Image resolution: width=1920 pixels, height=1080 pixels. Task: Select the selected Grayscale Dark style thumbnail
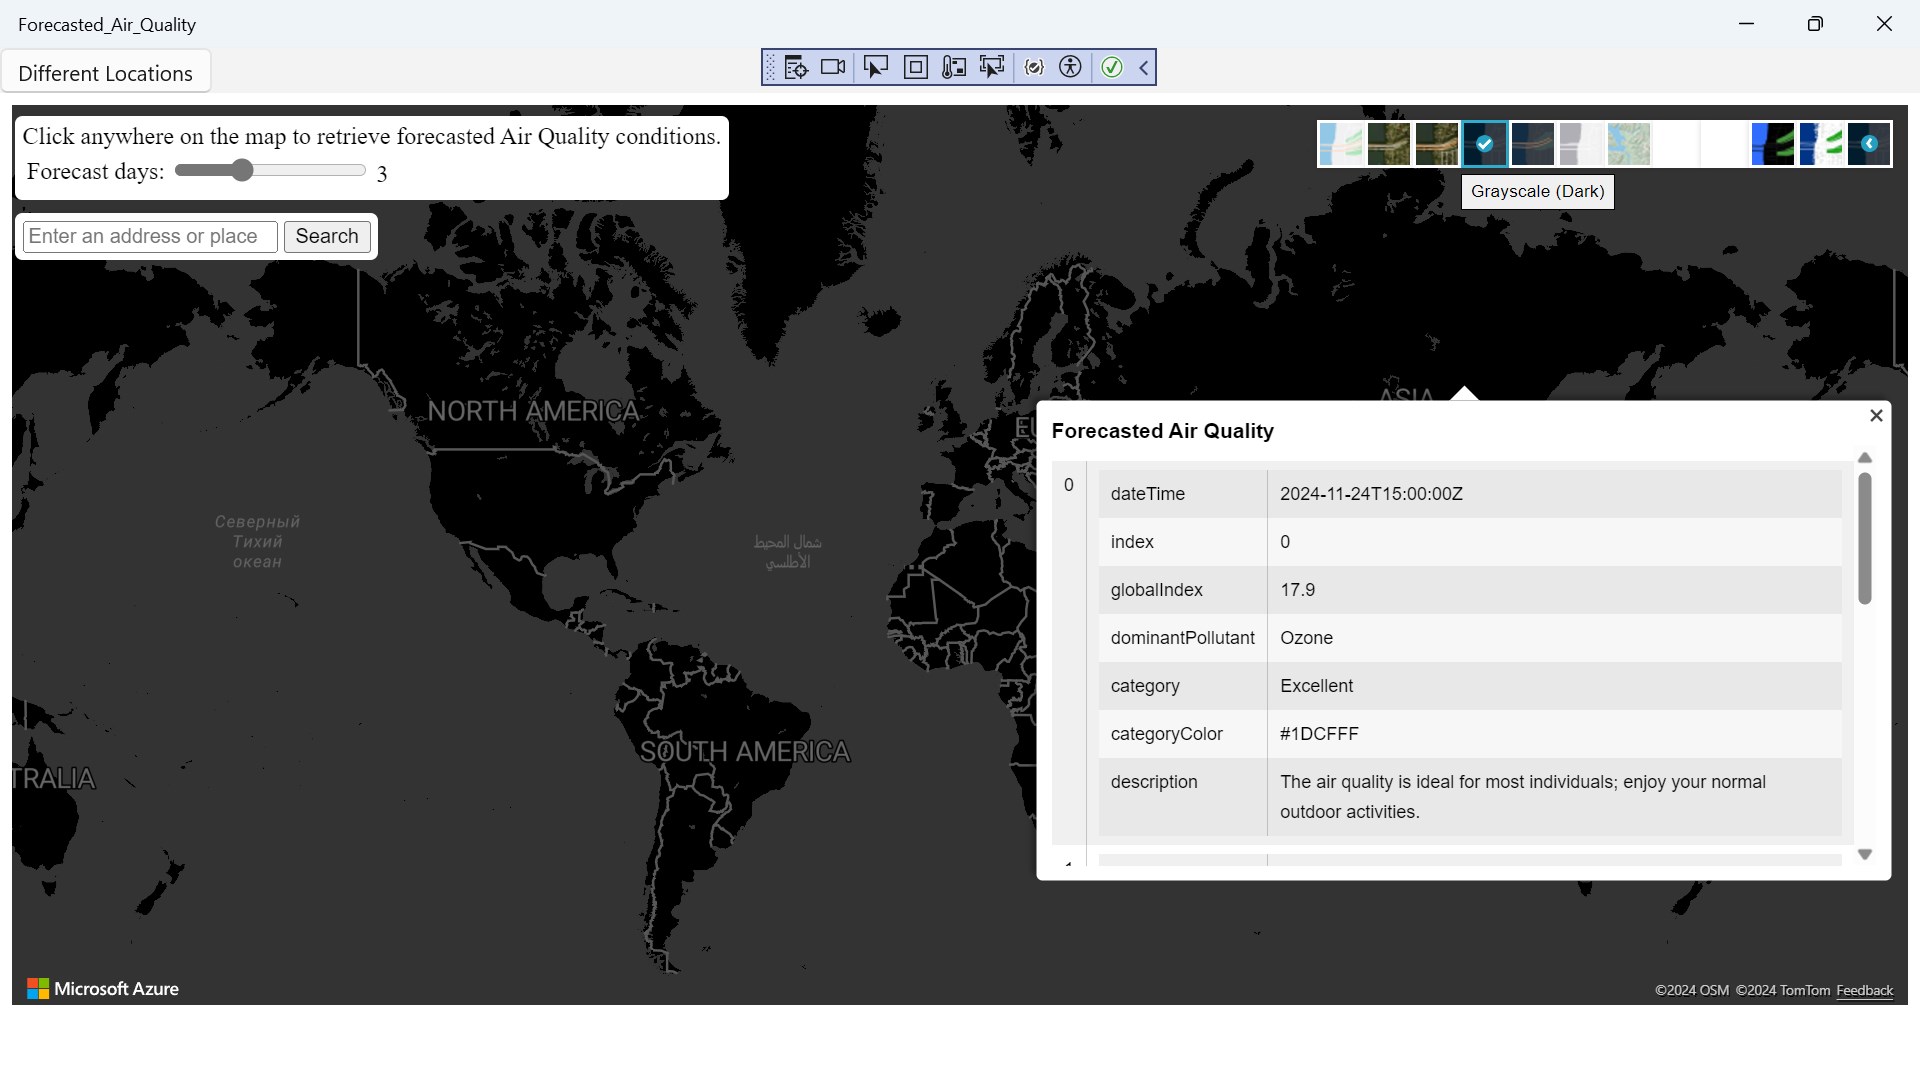coord(1485,144)
